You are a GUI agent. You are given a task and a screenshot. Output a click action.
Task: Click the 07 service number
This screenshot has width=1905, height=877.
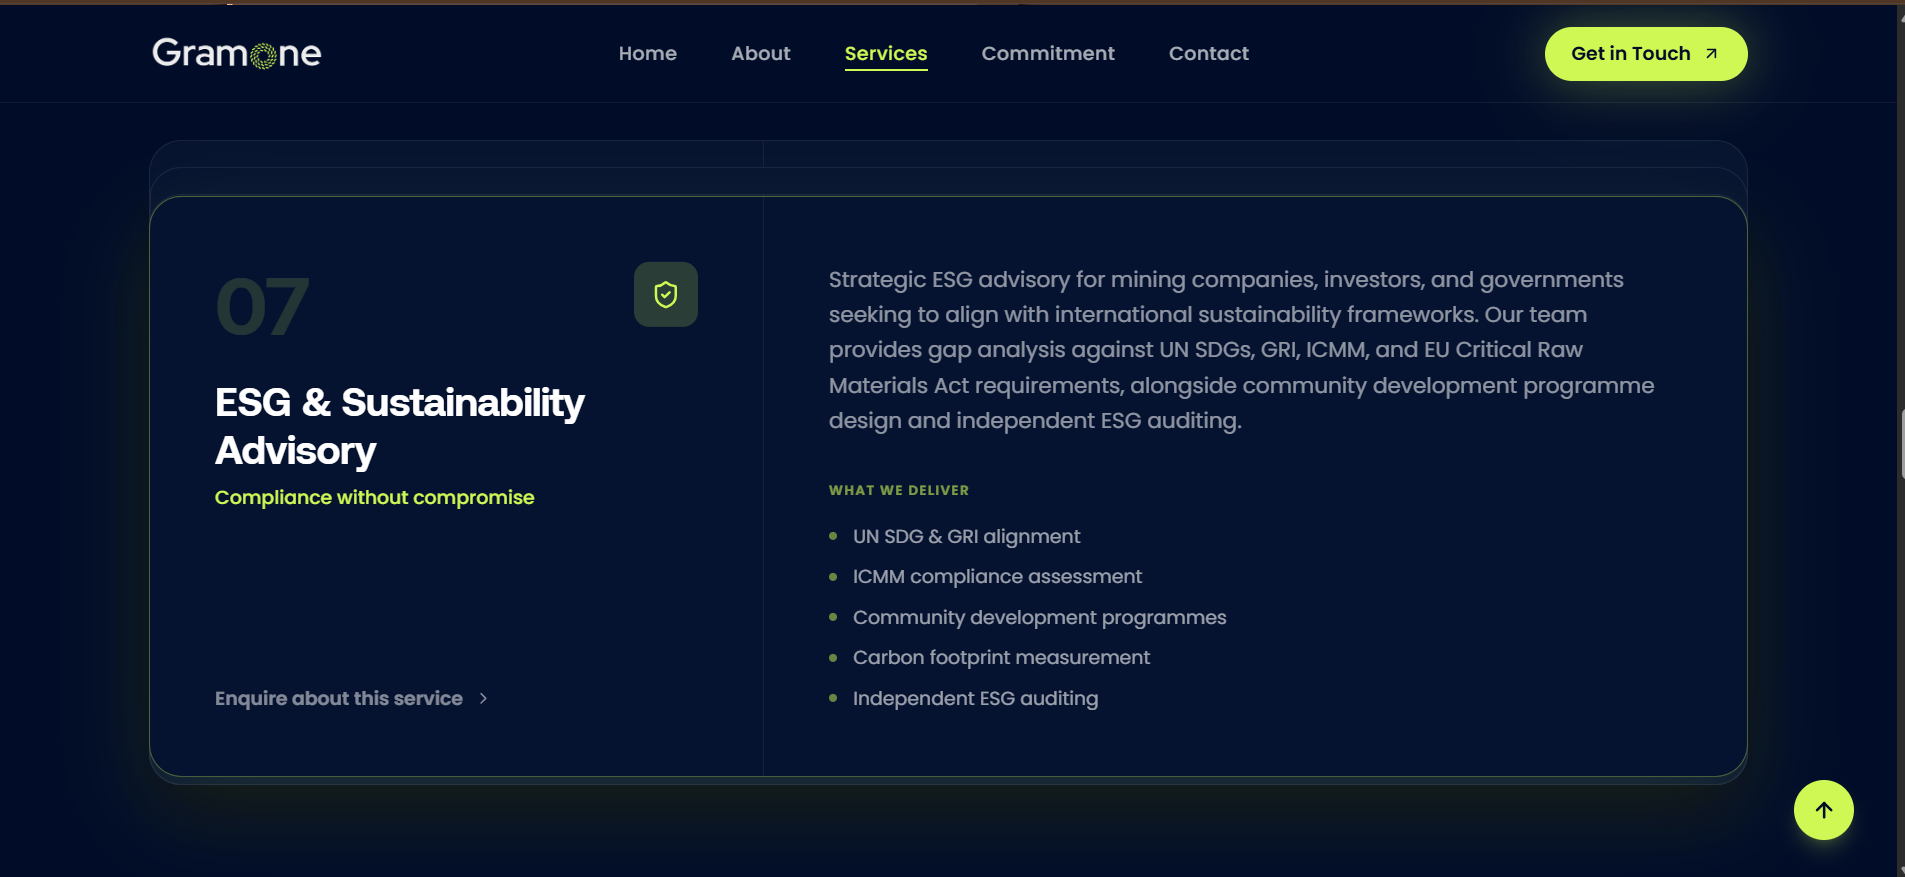click(262, 307)
